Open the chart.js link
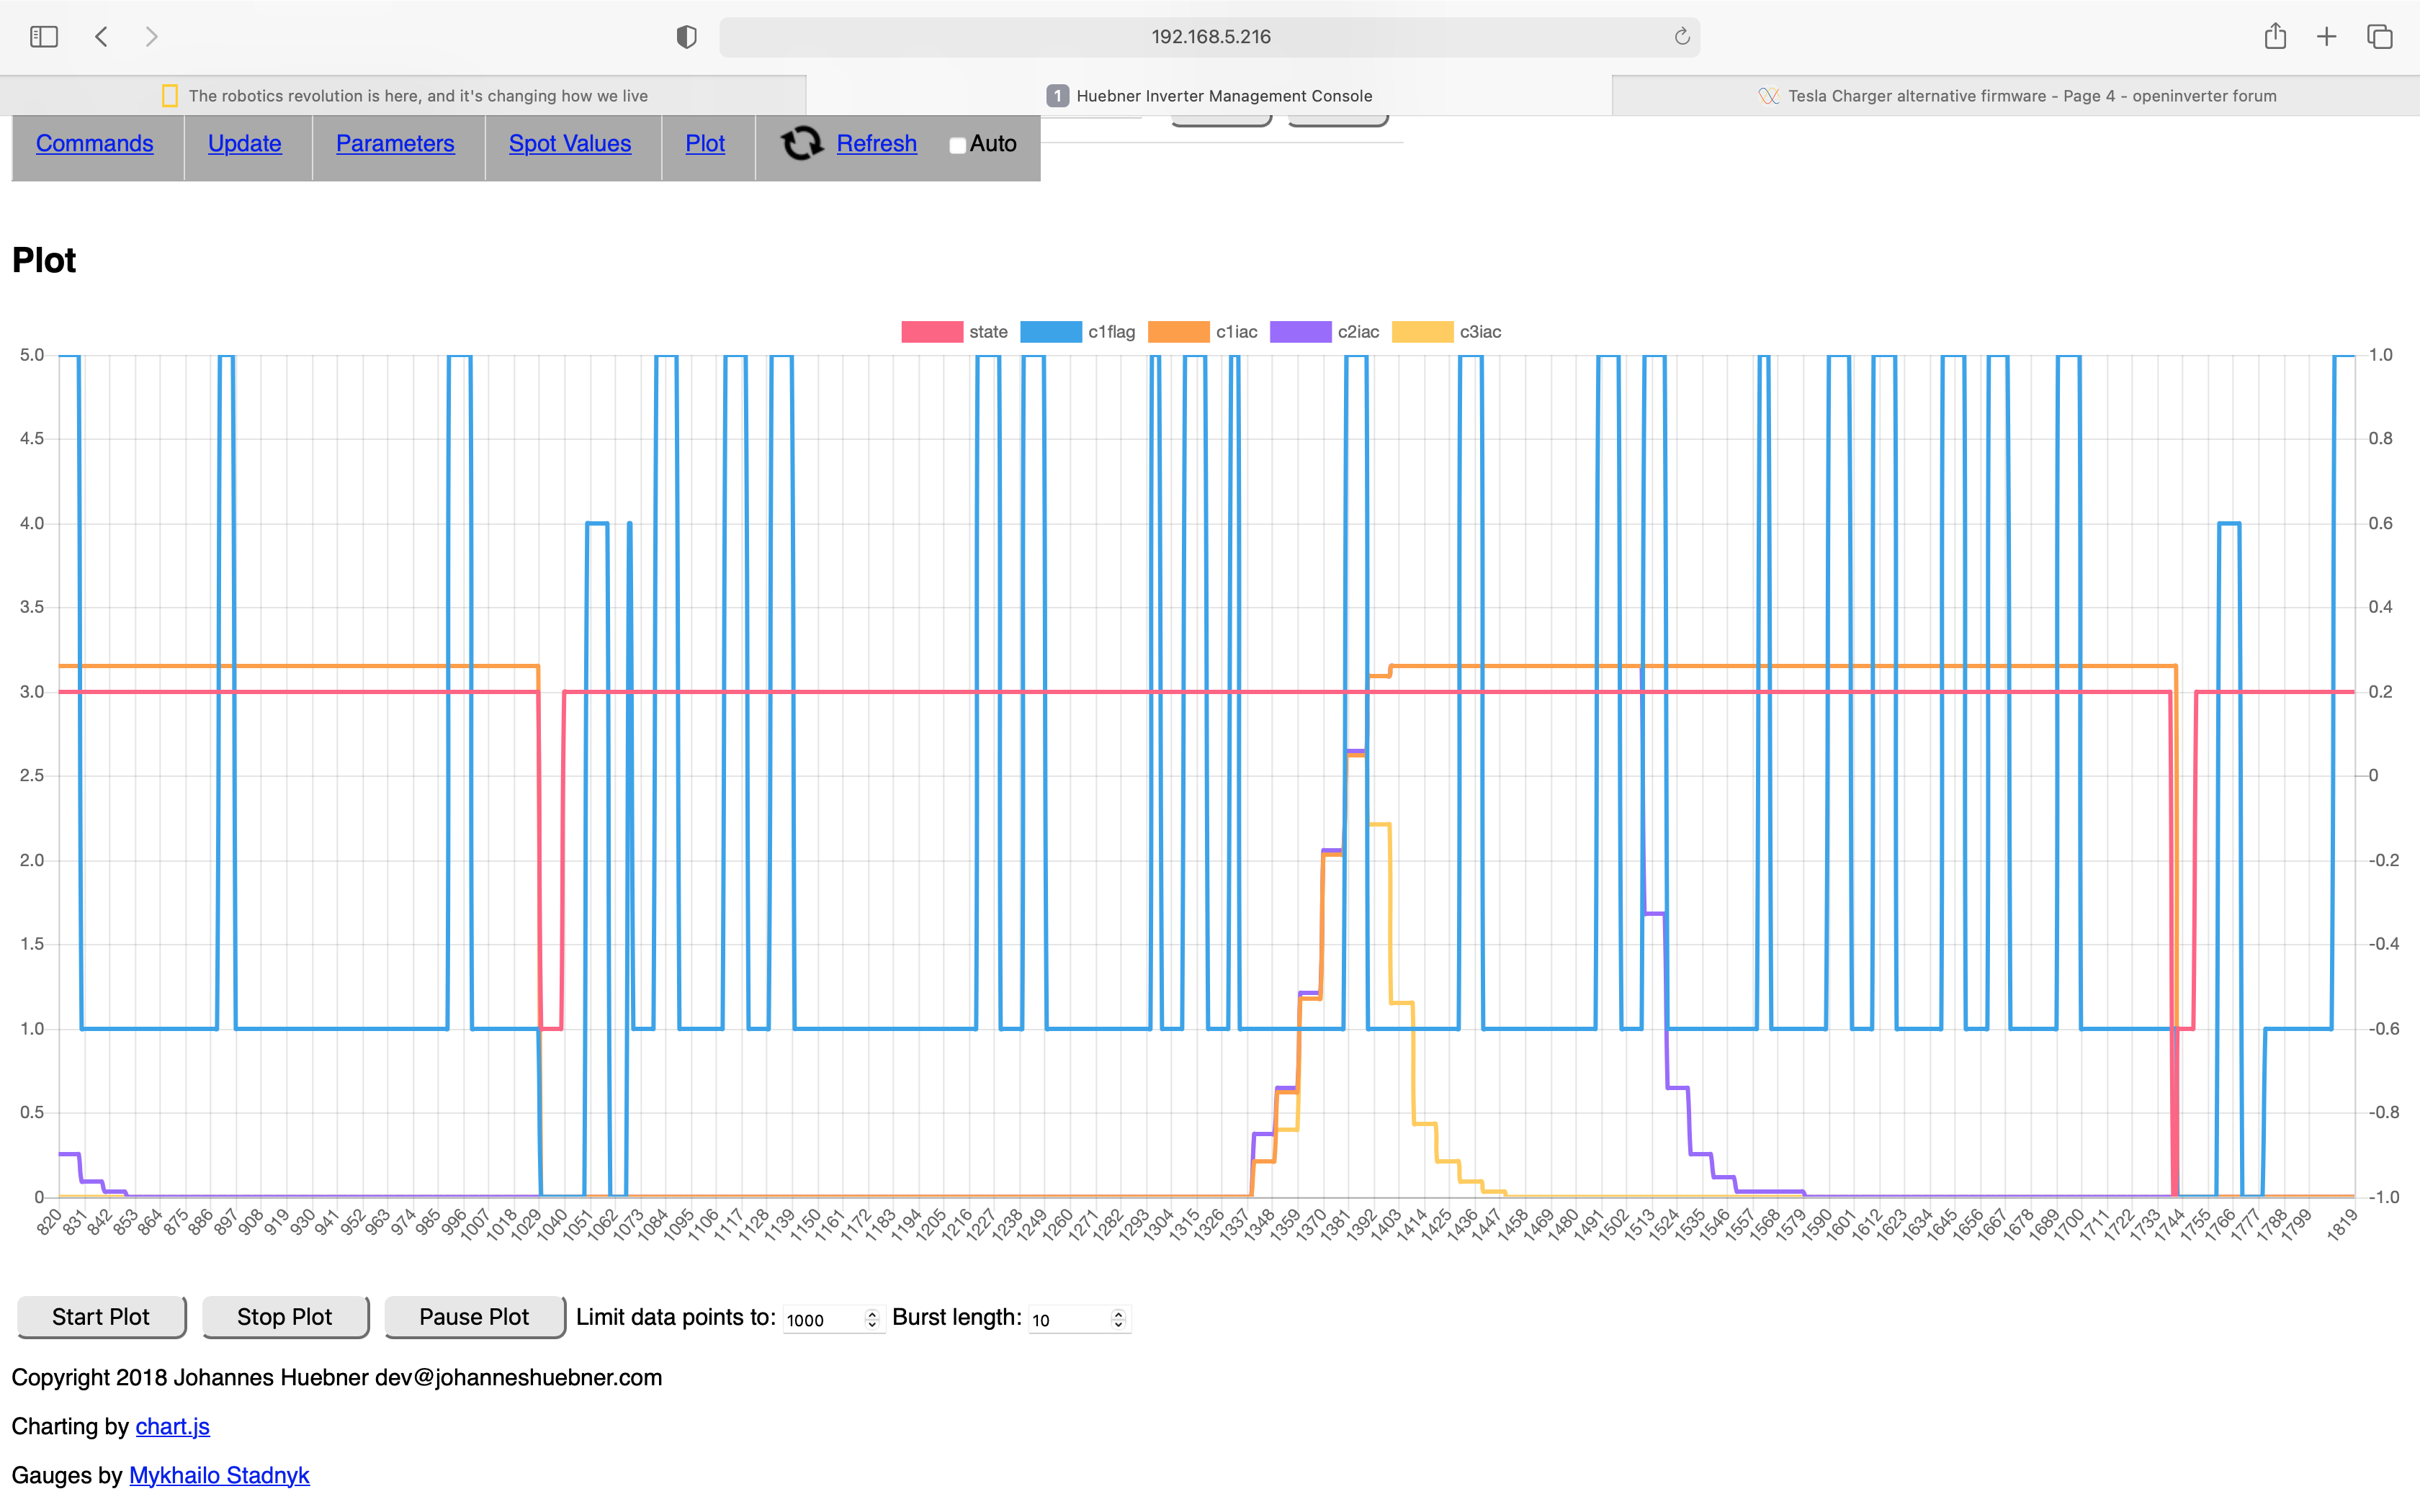Image resolution: width=2420 pixels, height=1512 pixels. click(172, 1427)
